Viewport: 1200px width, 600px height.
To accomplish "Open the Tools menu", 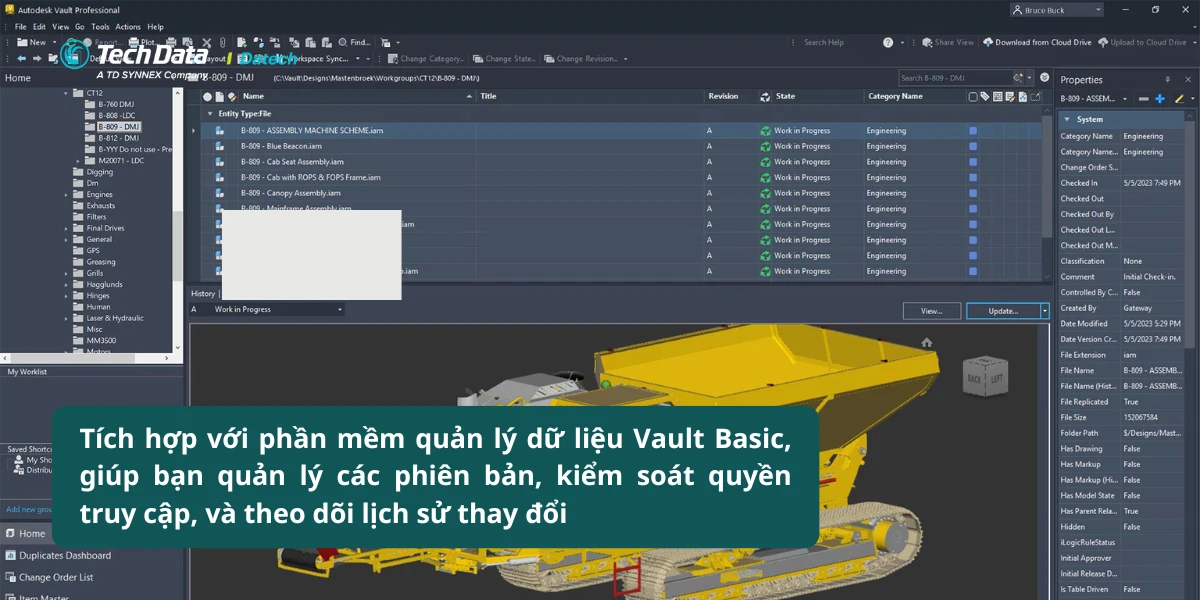I will point(100,27).
